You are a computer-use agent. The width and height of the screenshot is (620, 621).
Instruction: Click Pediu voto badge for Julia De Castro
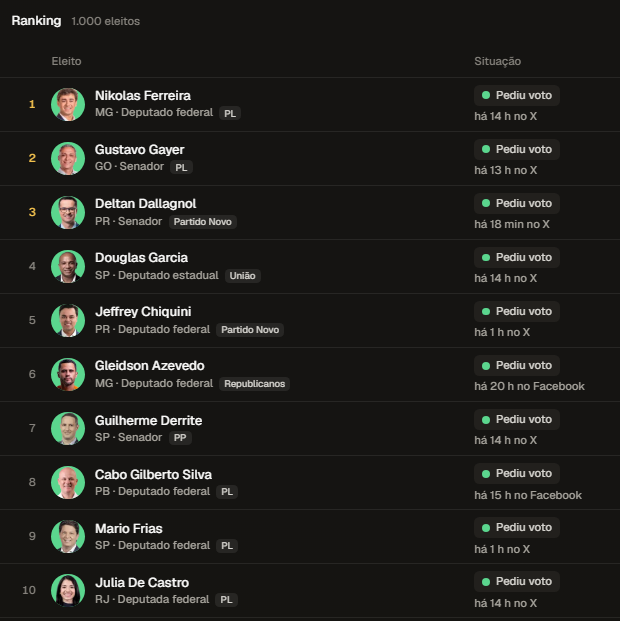pos(517,581)
